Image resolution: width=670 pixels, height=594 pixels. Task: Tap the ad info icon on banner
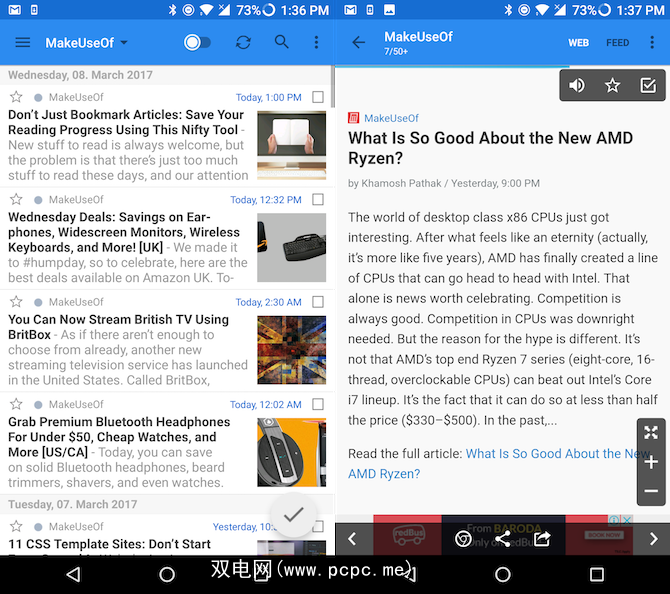(x=614, y=520)
